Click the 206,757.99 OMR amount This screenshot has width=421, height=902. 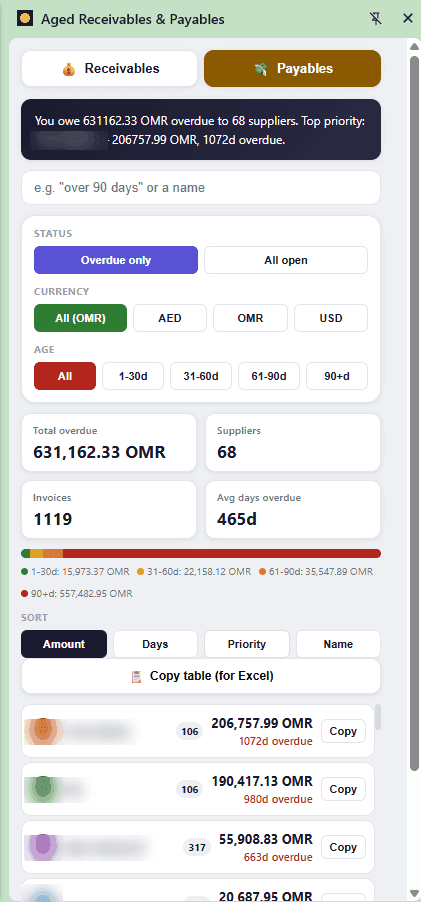[262, 723]
